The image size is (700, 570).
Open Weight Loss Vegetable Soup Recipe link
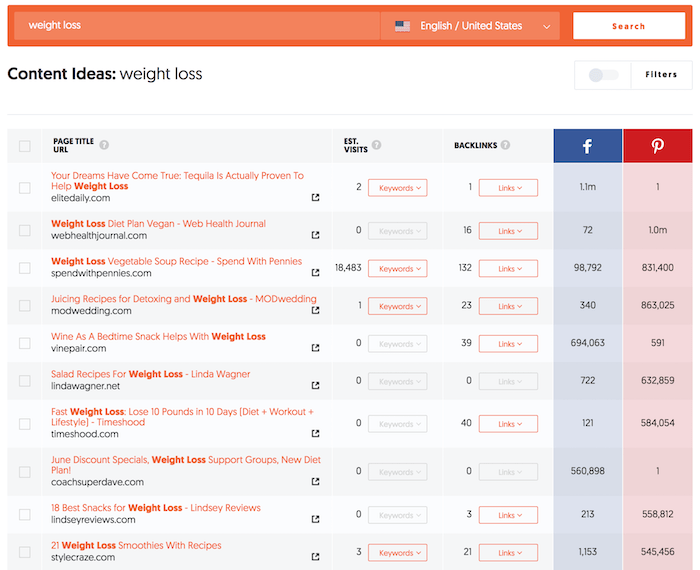pyautogui.click(x=176, y=261)
